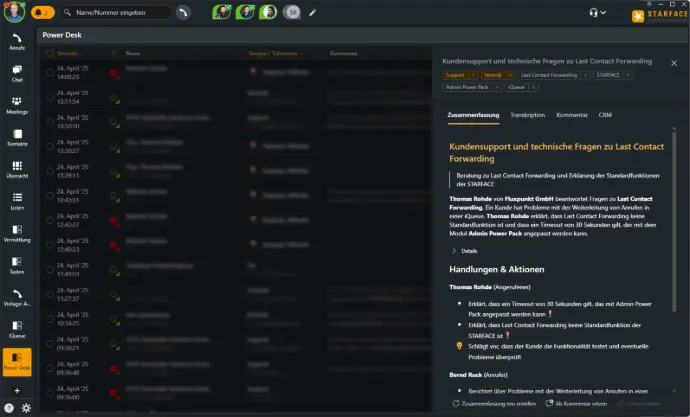
Task: Open the Chat section in sidebar
Action: click(17, 74)
